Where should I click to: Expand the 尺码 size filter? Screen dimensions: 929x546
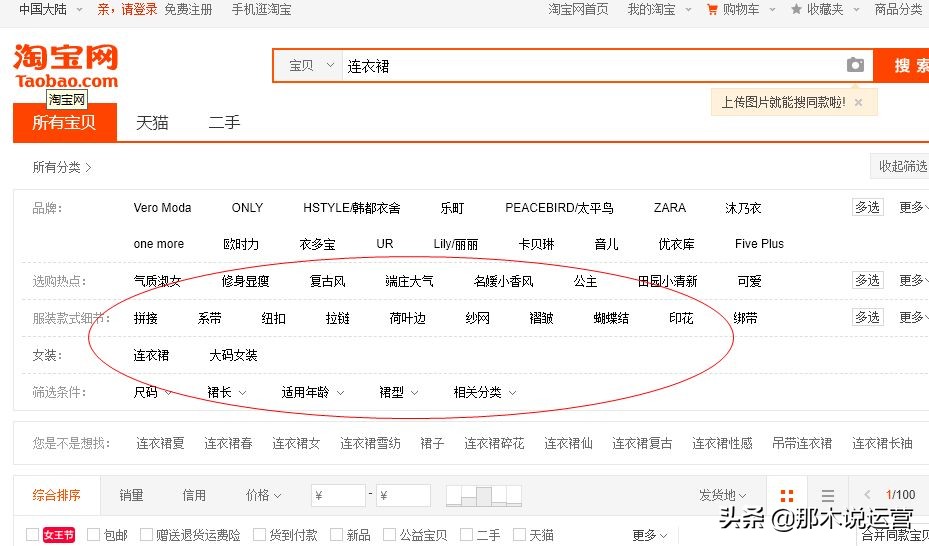pyautogui.click(x=152, y=392)
